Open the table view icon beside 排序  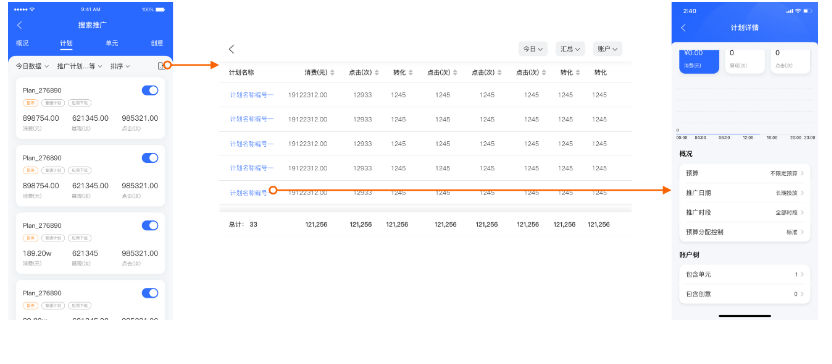pyautogui.click(x=161, y=66)
